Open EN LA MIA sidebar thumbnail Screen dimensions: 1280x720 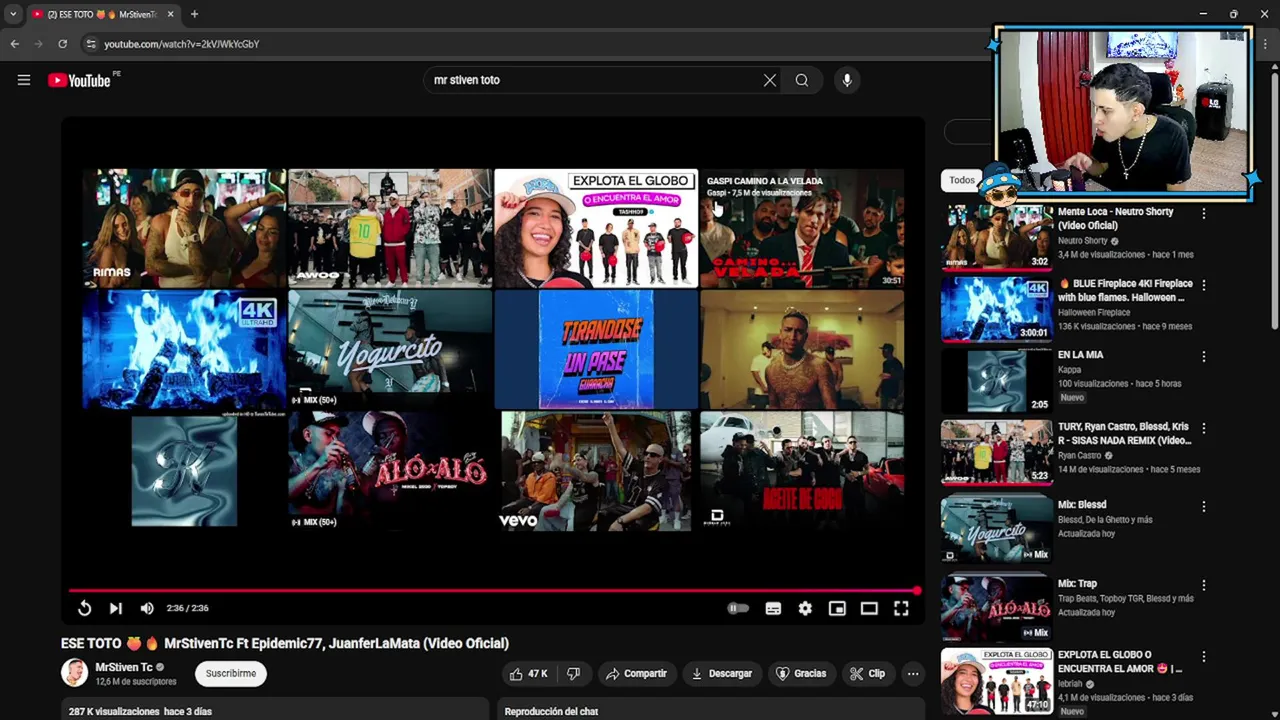click(x=997, y=381)
